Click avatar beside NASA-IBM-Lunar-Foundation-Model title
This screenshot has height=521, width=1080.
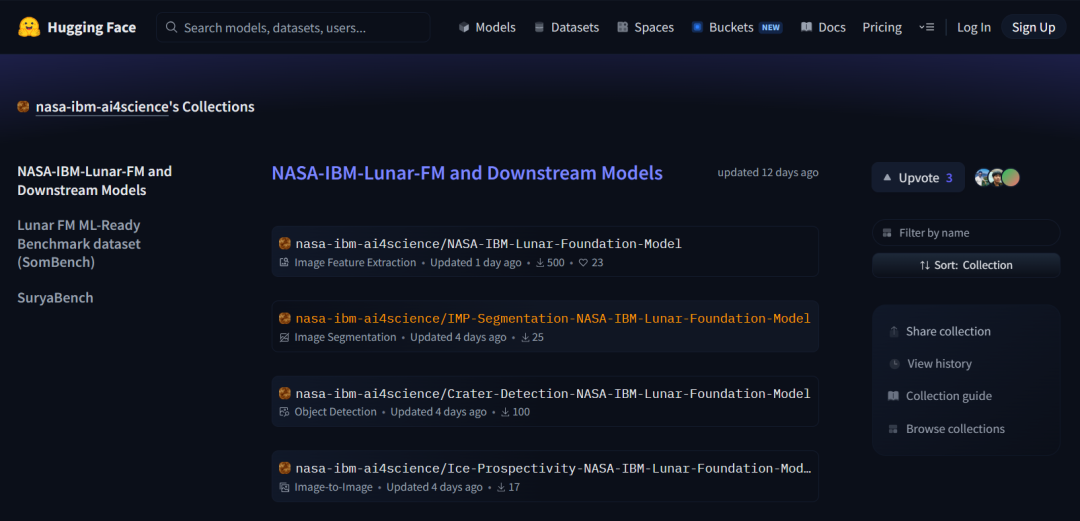point(285,243)
